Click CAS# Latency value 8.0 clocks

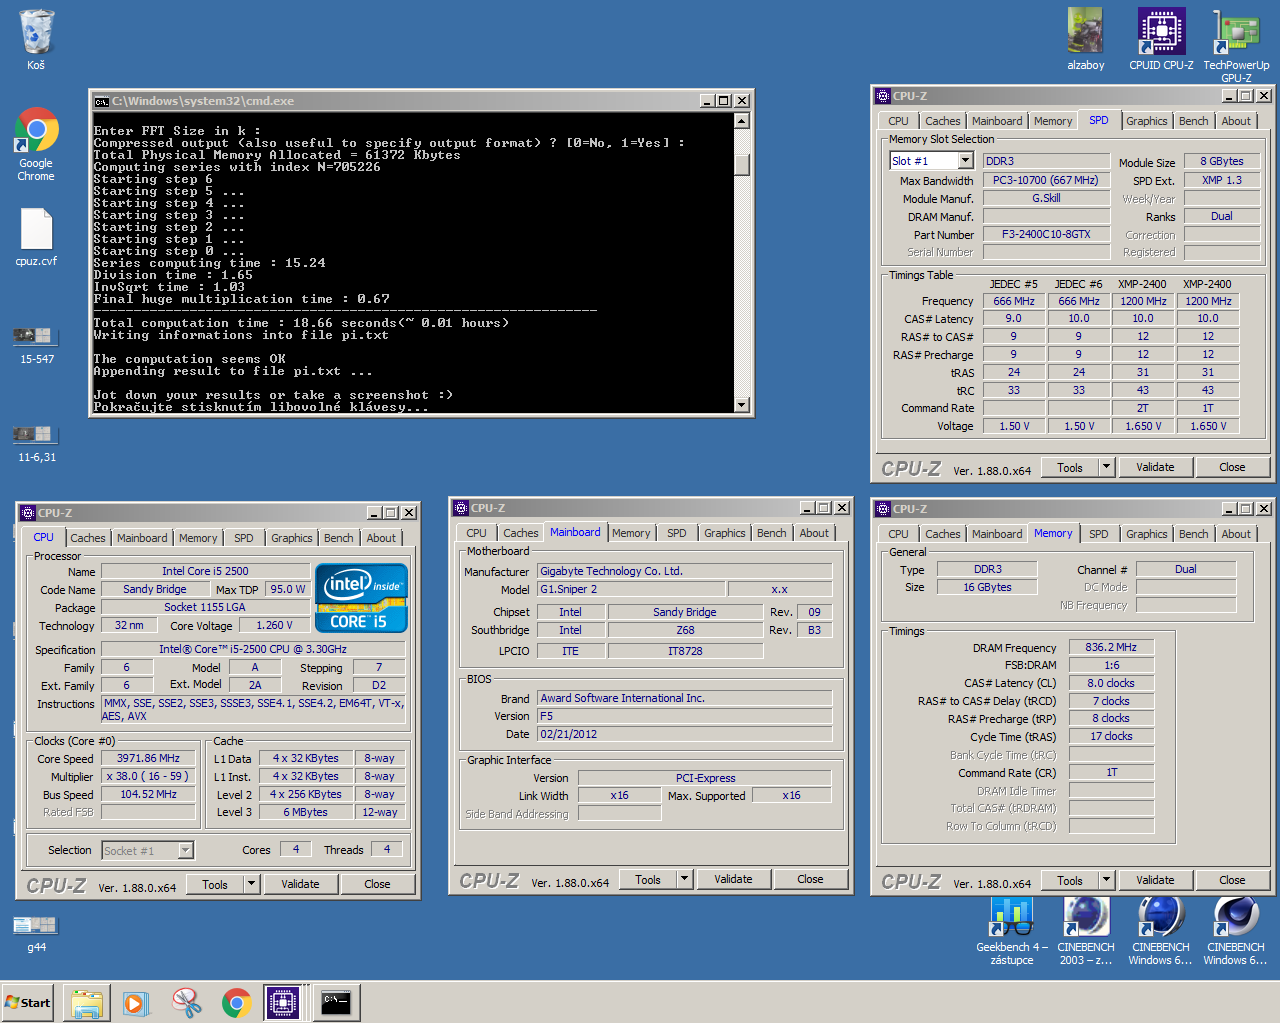1111,683
